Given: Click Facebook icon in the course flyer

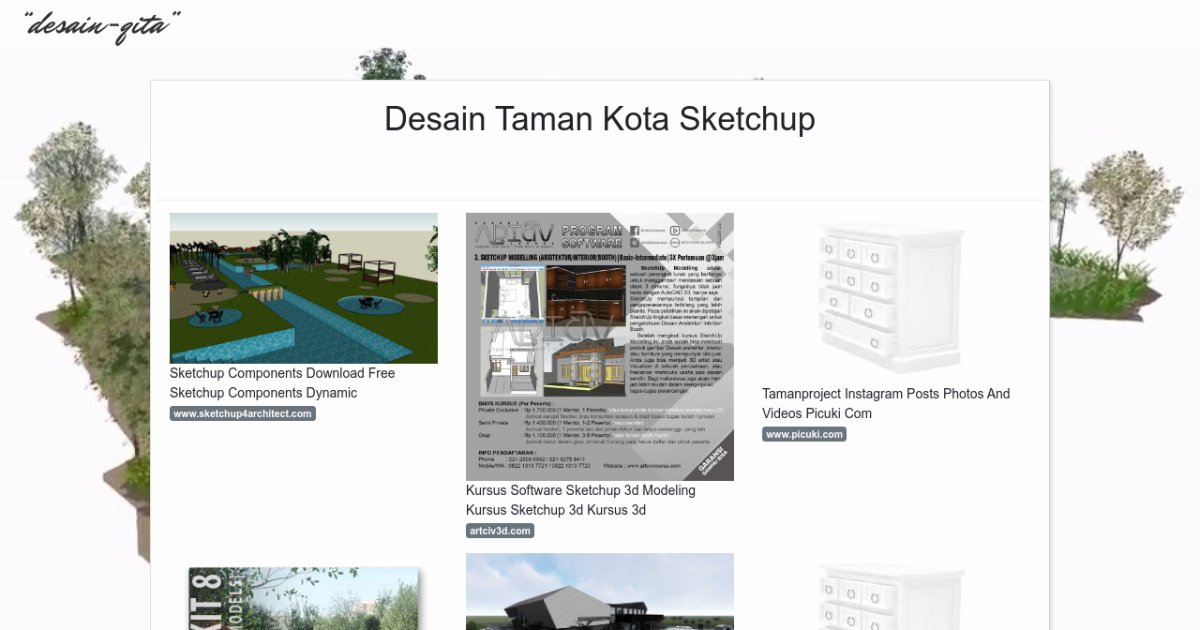Looking at the screenshot, I should point(636,231).
